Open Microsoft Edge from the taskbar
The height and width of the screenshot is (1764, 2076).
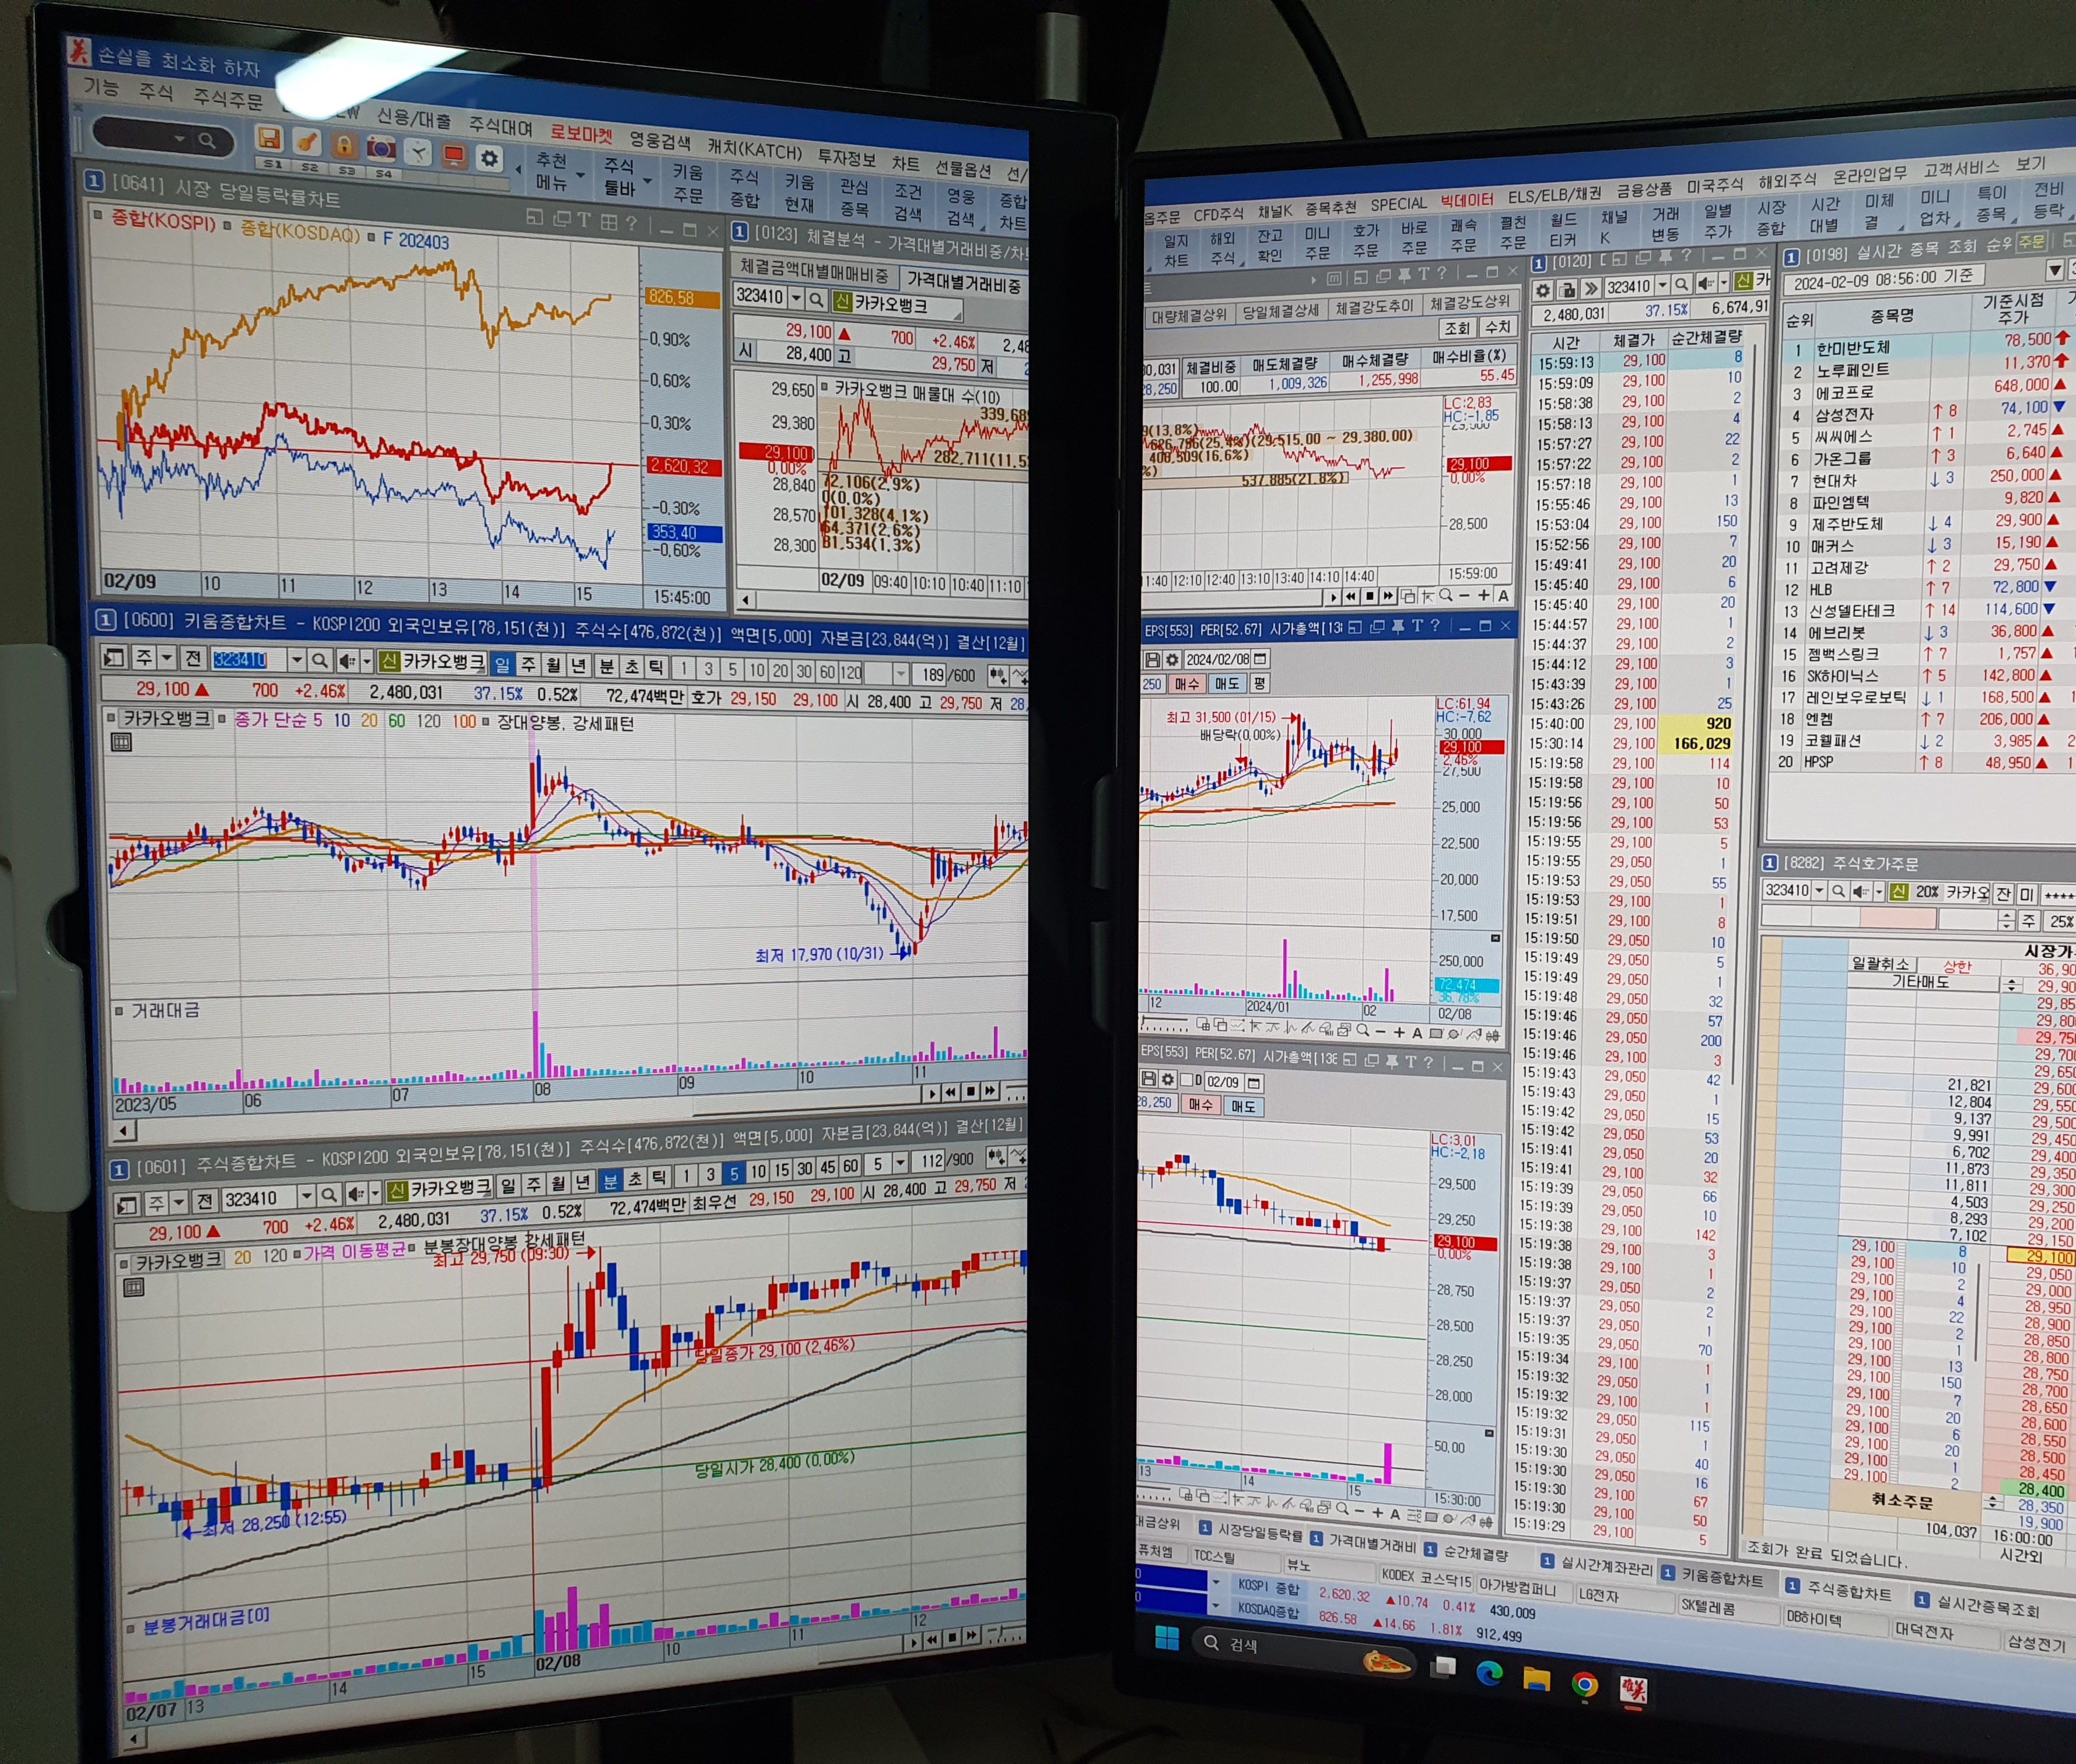(x=1489, y=1673)
